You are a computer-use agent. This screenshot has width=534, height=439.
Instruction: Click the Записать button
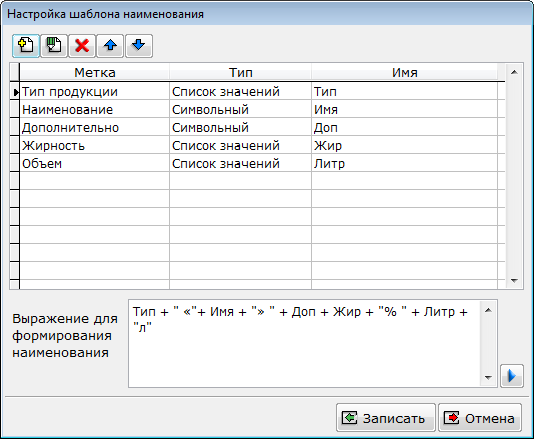386,418
